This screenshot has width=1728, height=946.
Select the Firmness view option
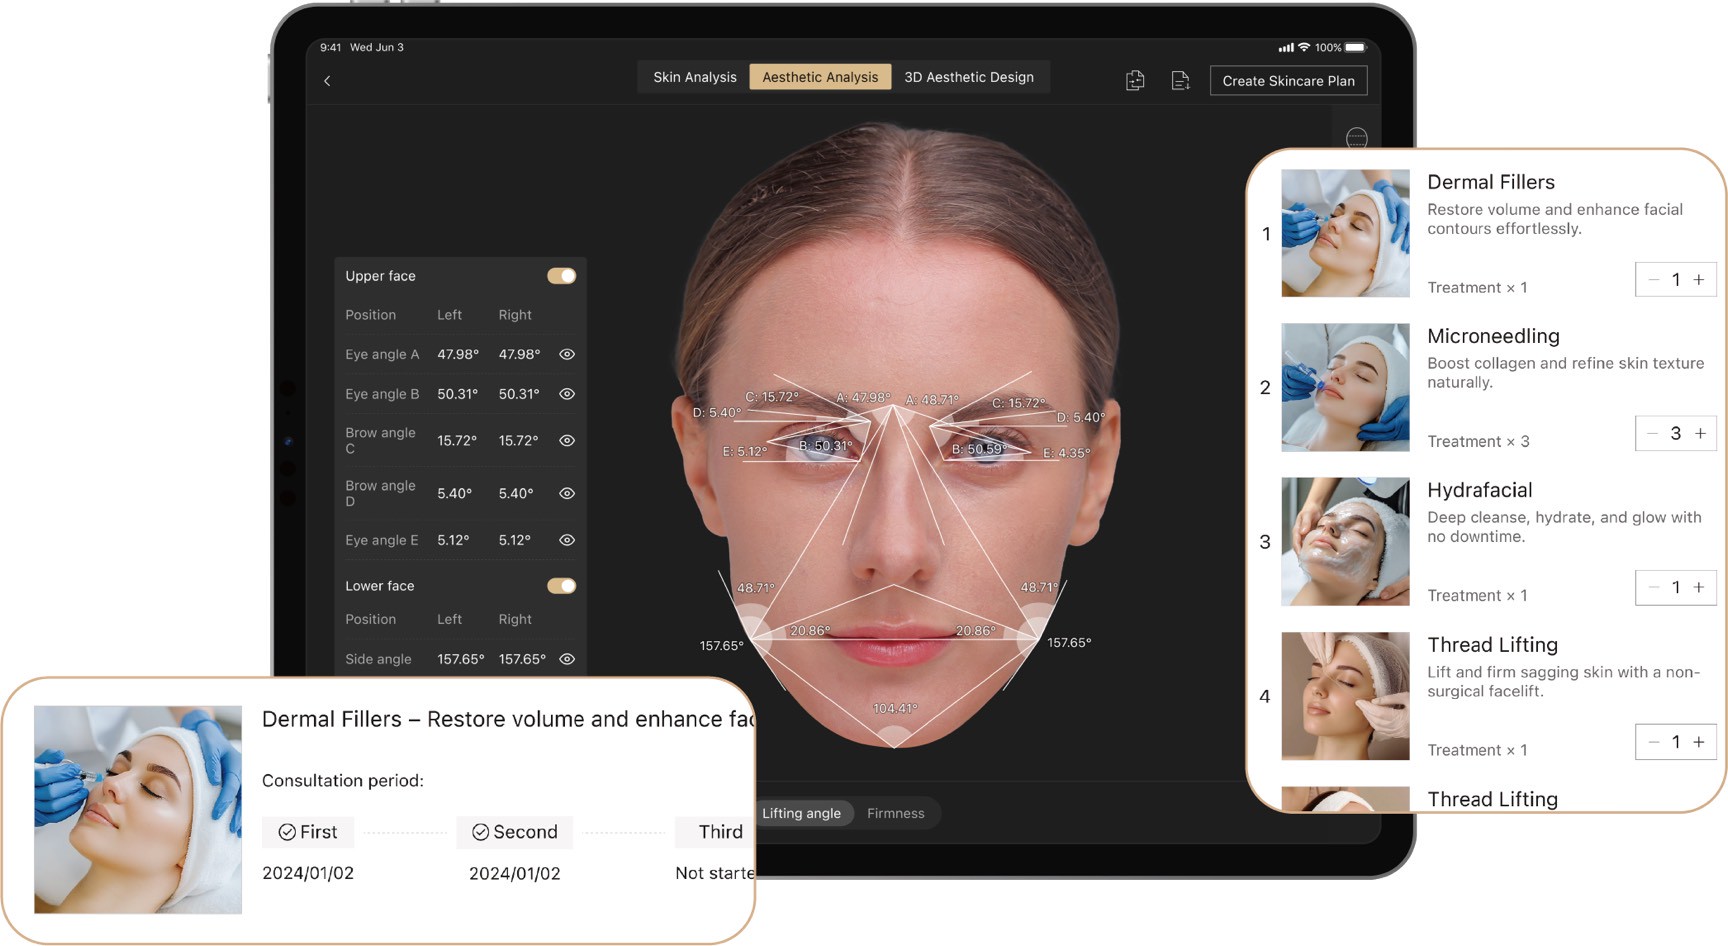tap(895, 813)
